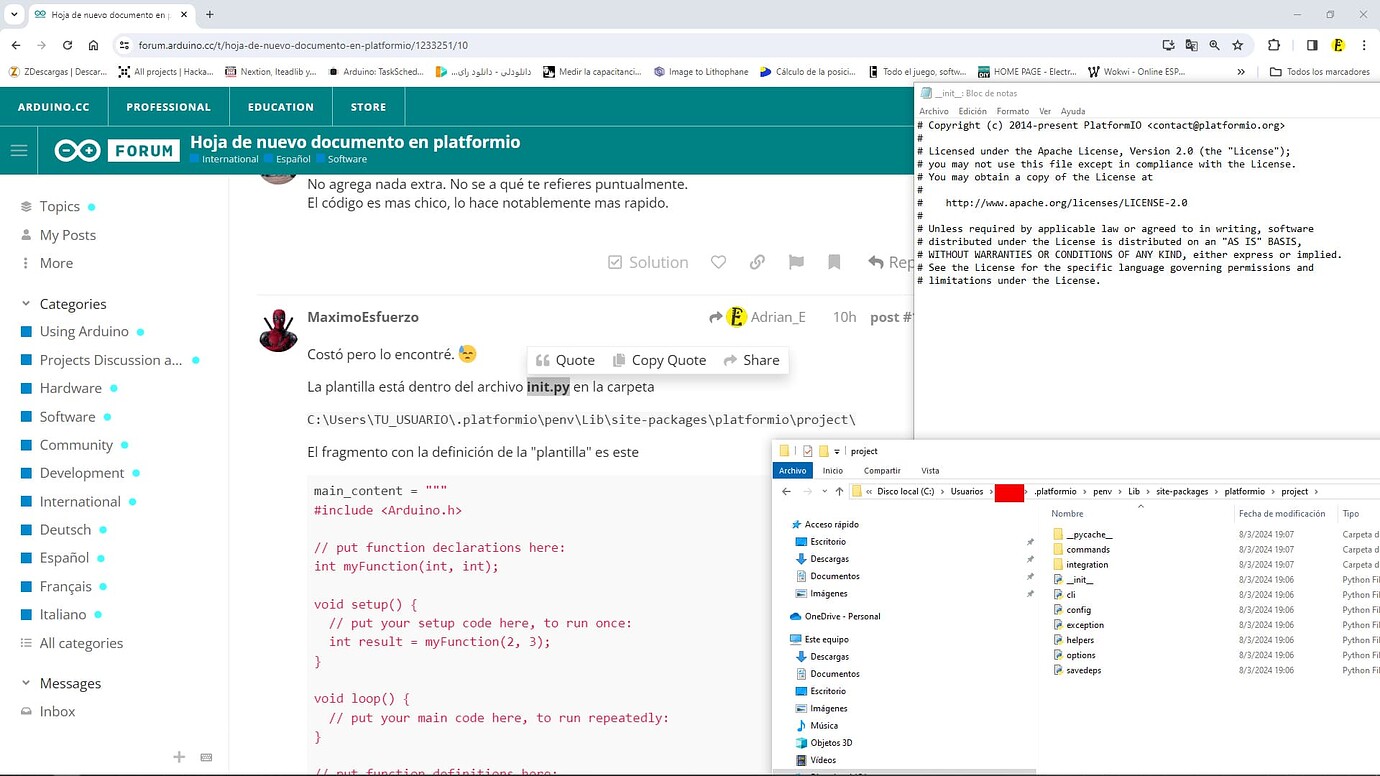Open Inbox from the left sidebar
The width and height of the screenshot is (1380, 776).
[57, 711]
